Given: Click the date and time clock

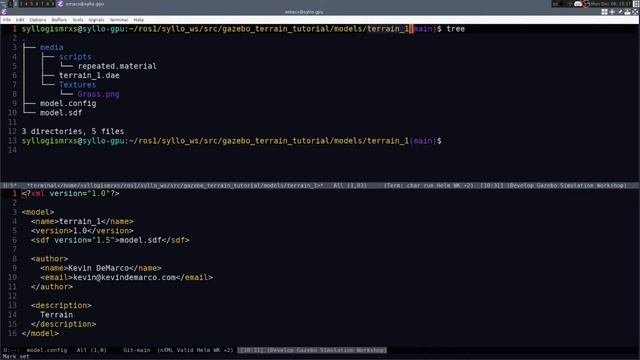Looking at the screenshot, I should (x=610, y=4).
